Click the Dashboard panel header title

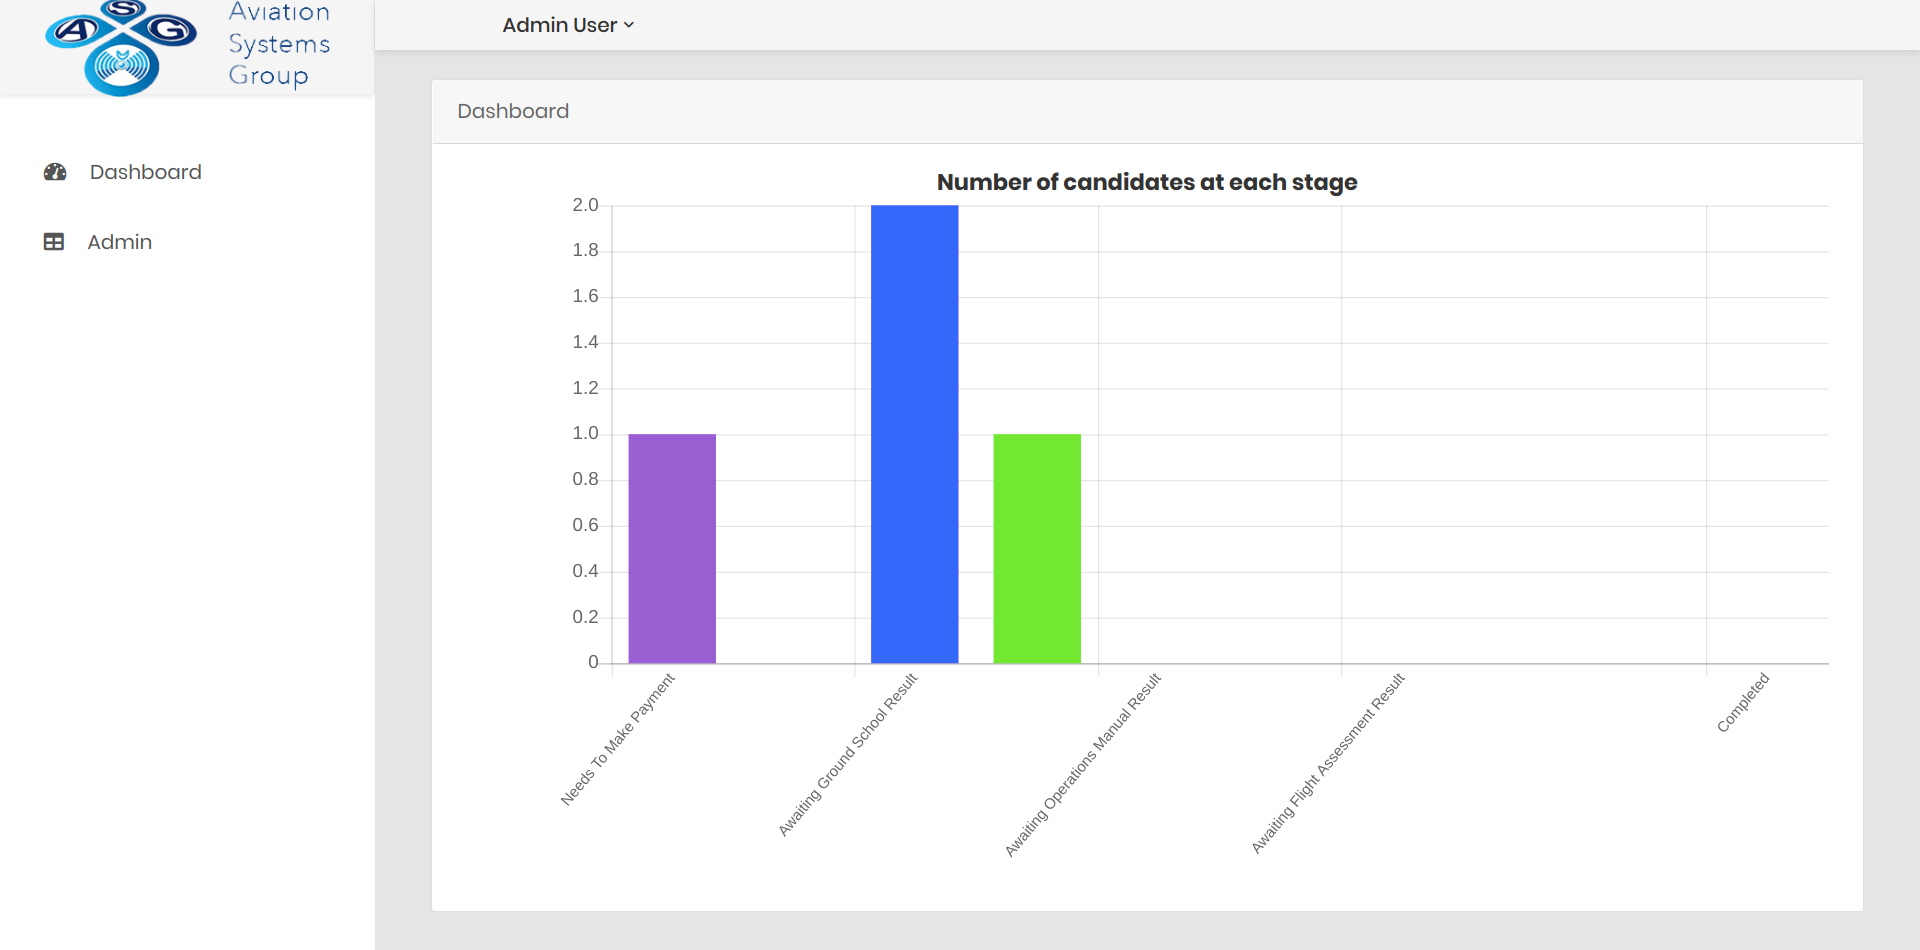point(513,111)
